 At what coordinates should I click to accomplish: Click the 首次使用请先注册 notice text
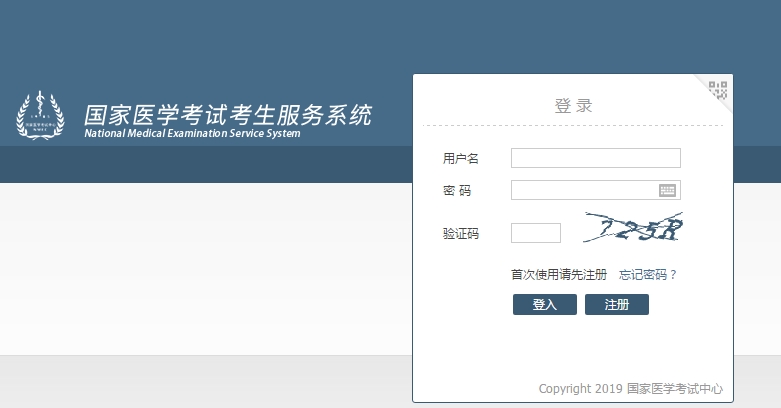558,274
